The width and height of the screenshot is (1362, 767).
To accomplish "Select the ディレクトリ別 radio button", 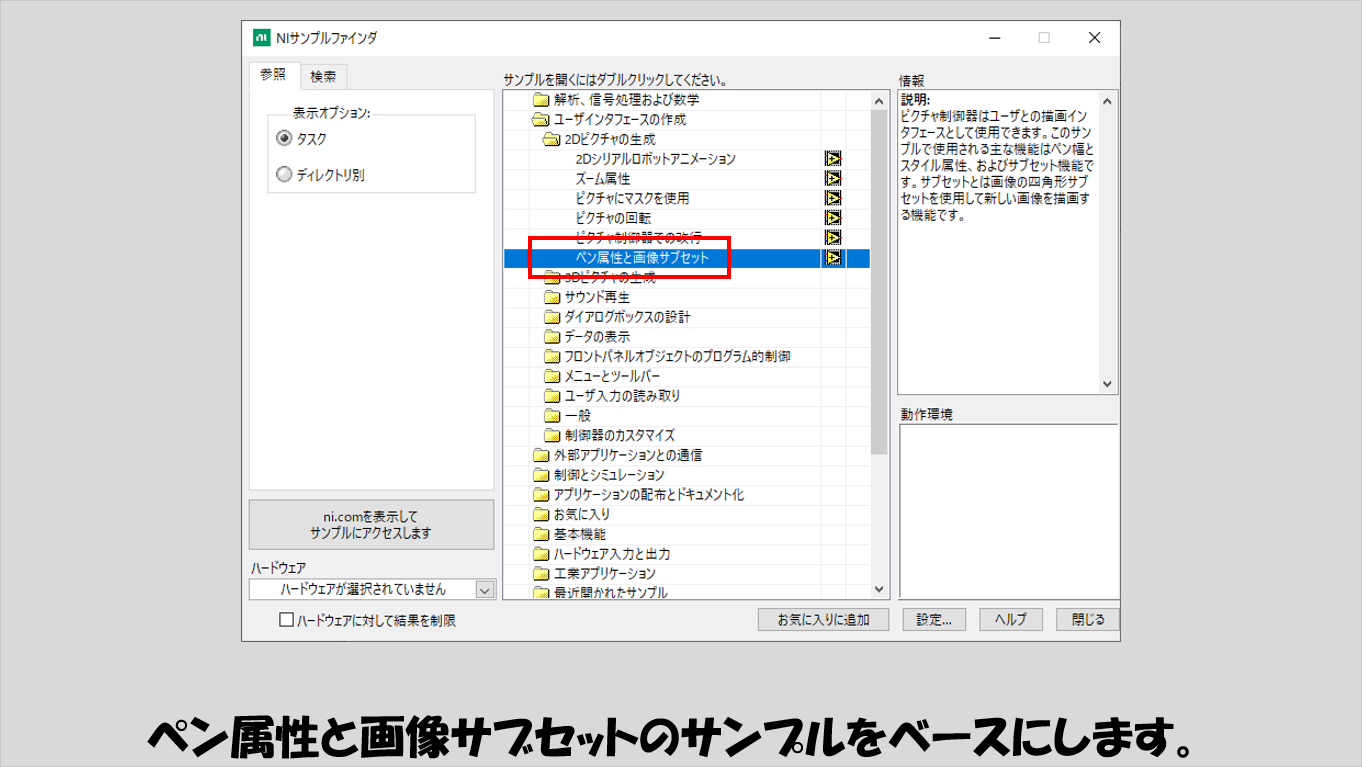I will tap(284, 175).
